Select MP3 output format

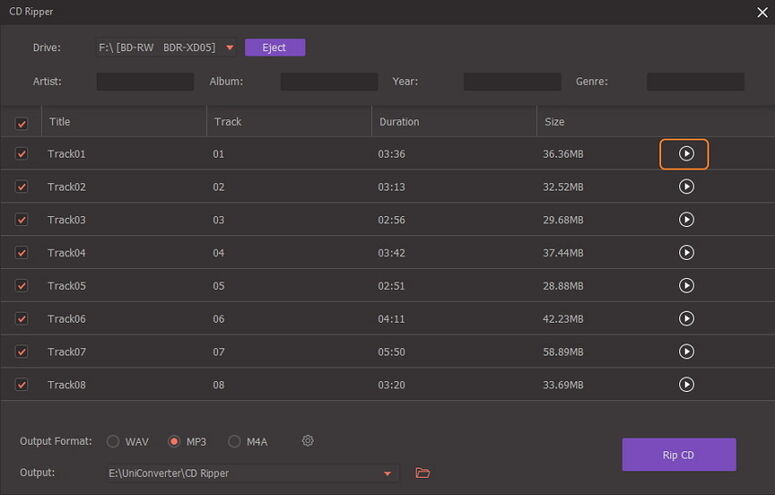(x=174, y=441)
